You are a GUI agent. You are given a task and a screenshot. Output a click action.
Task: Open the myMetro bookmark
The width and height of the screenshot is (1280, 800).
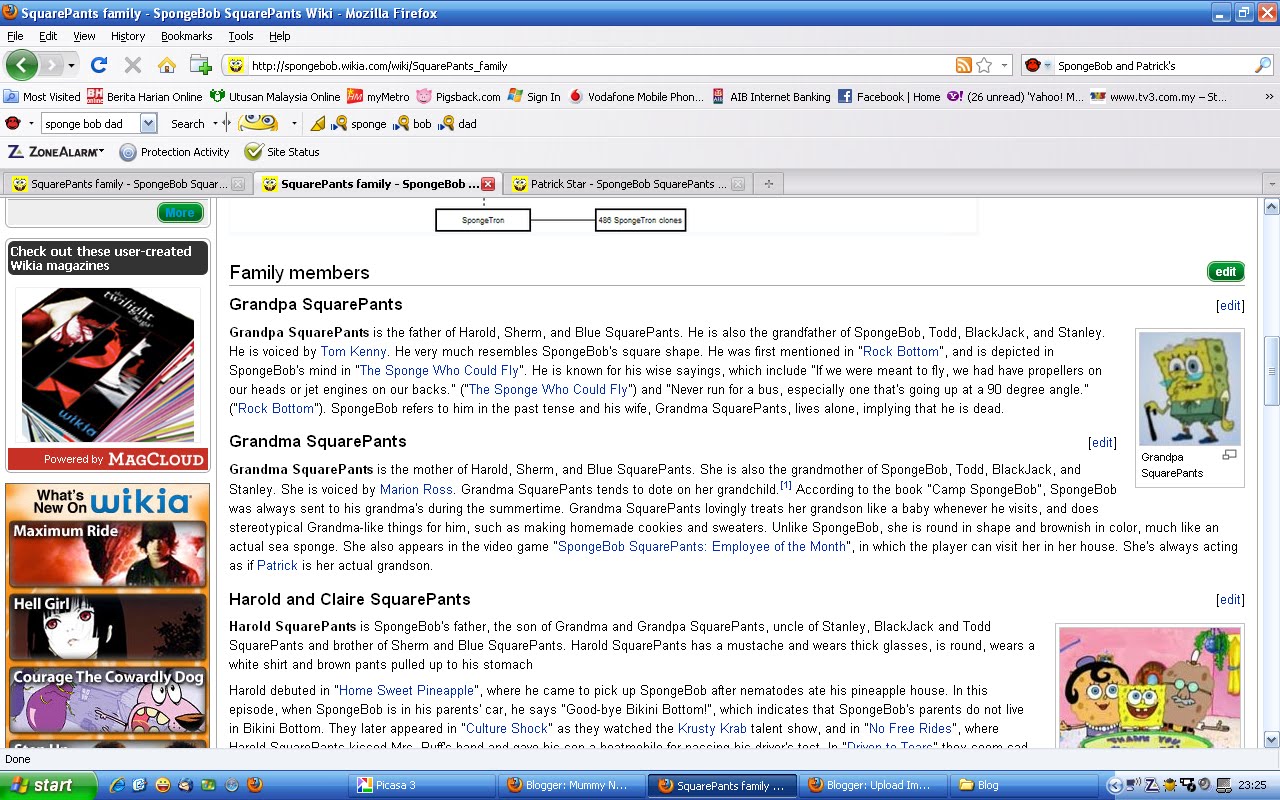pos(378,97)
